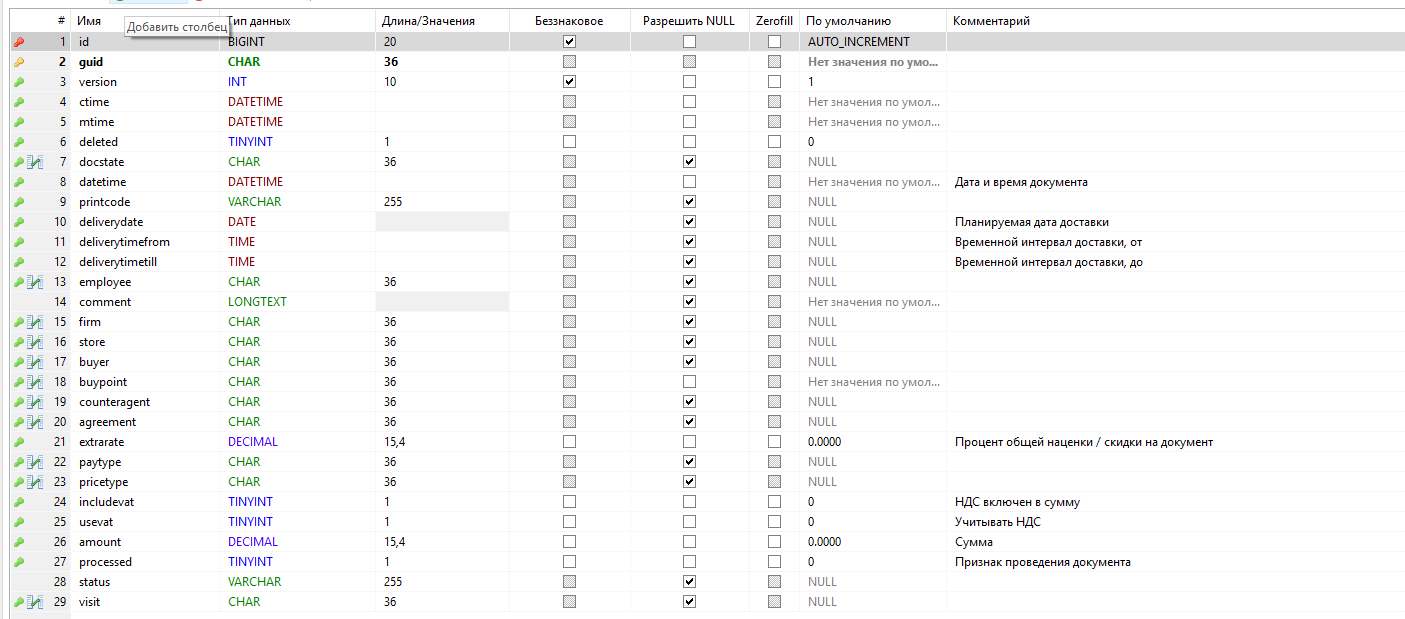Click the green index icon on amount row
Screen dimensions: 1405x619
click(x=18, y=542)
